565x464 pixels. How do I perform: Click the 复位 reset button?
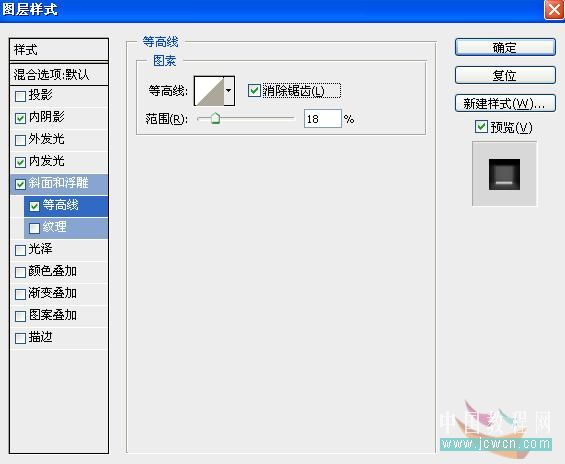(x=505, y=75)
